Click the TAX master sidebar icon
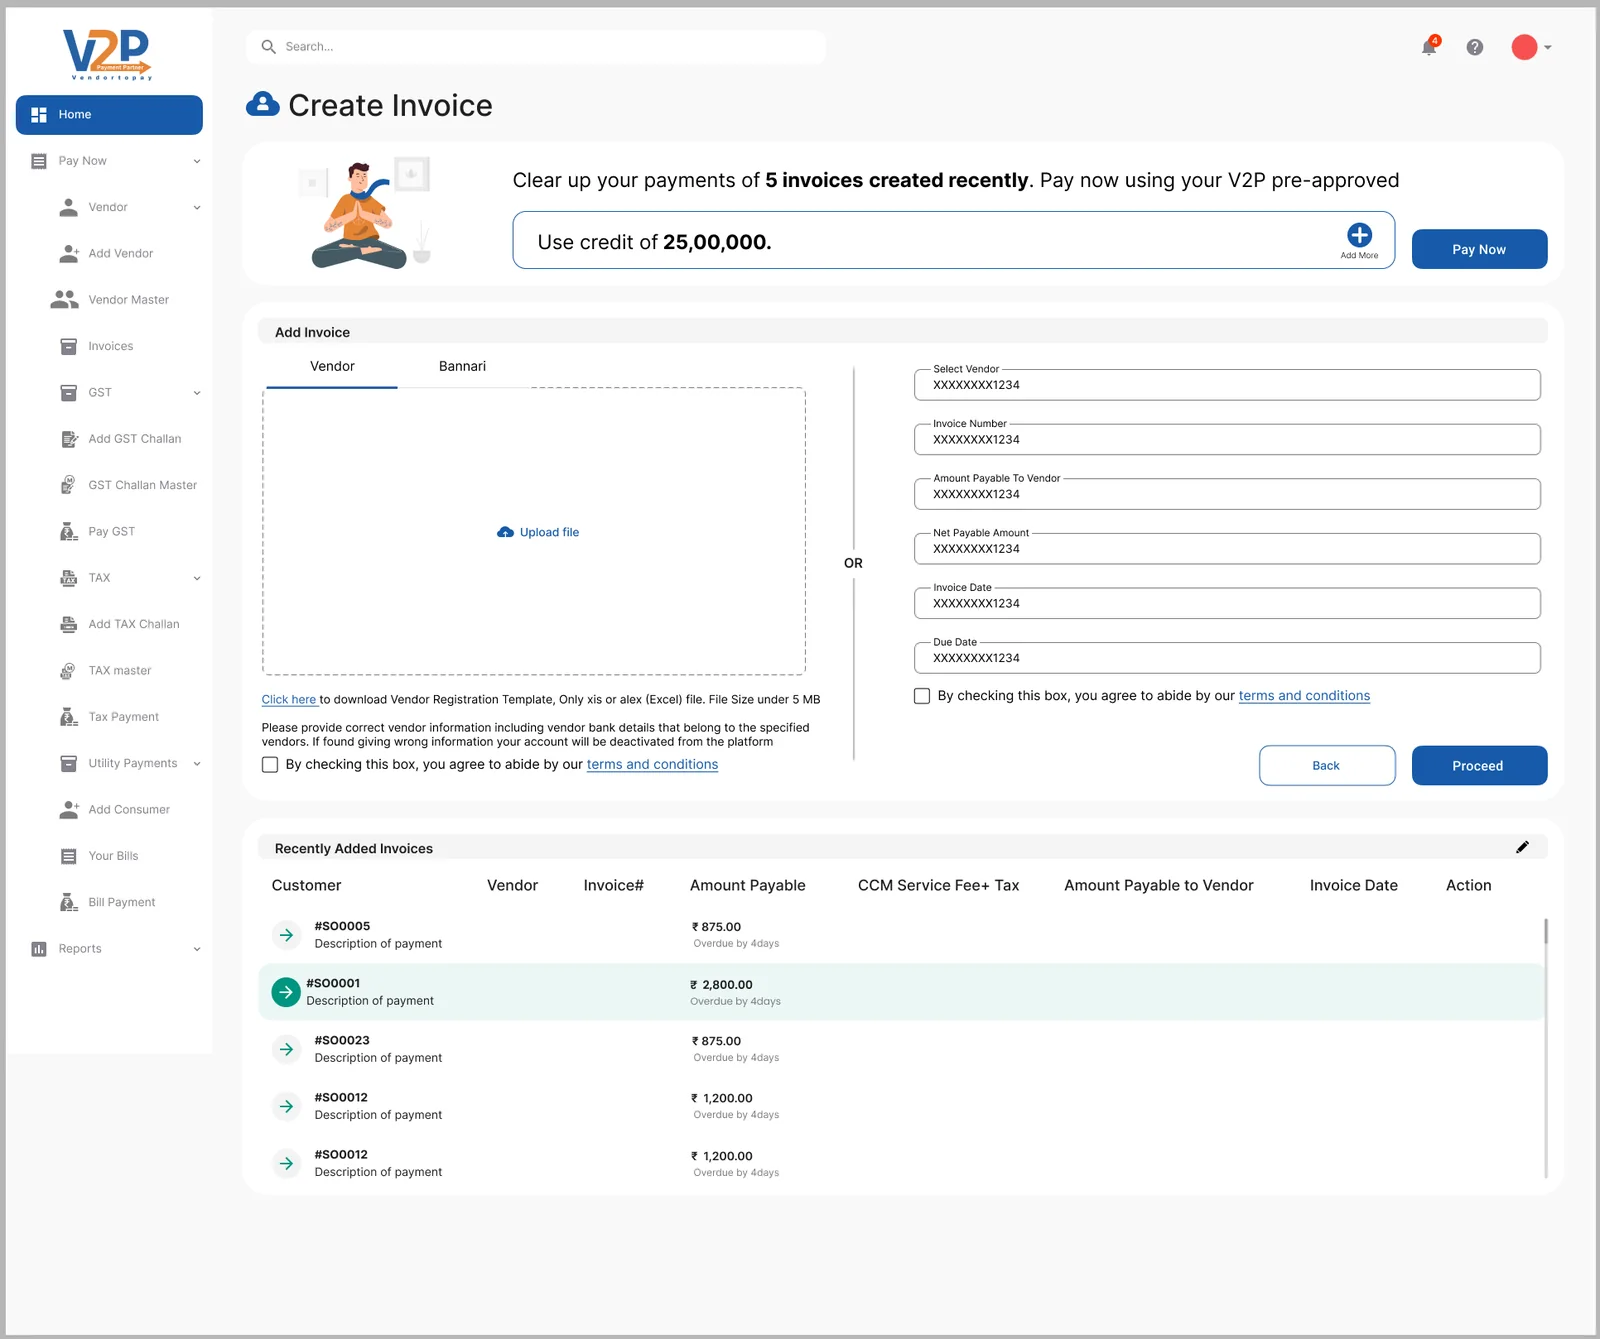Viewport: 1600px width, 1339px height. click(x=68, y=671)
